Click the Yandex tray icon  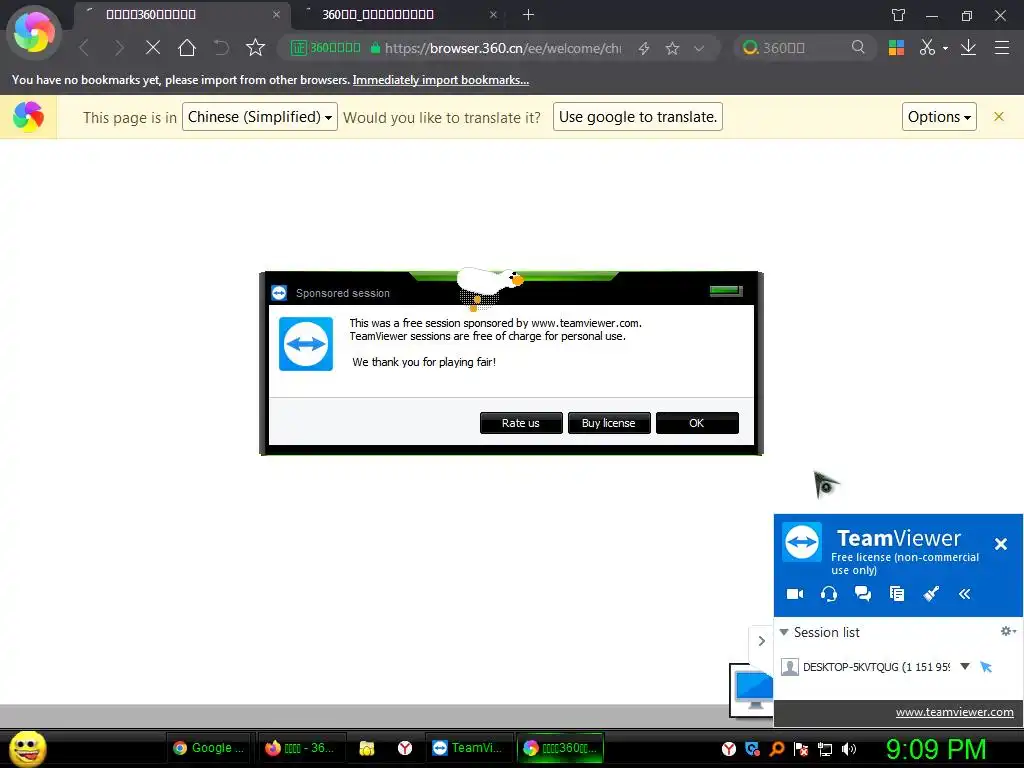[x=729, y=749]
